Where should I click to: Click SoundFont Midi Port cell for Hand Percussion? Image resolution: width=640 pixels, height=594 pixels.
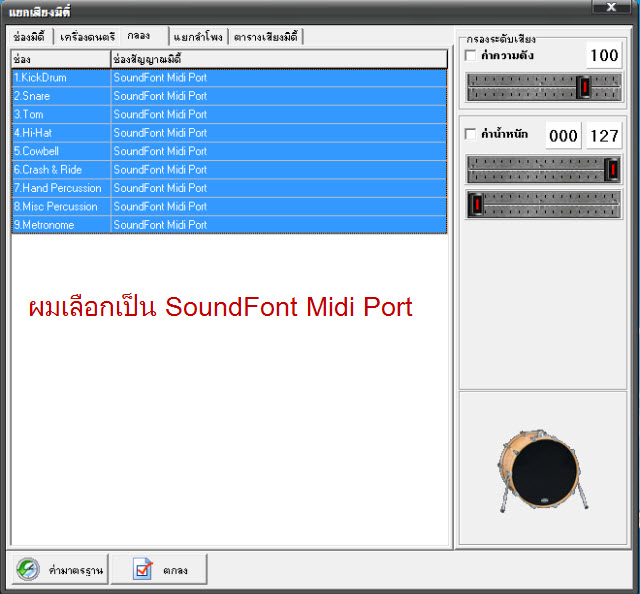point(279,188)
